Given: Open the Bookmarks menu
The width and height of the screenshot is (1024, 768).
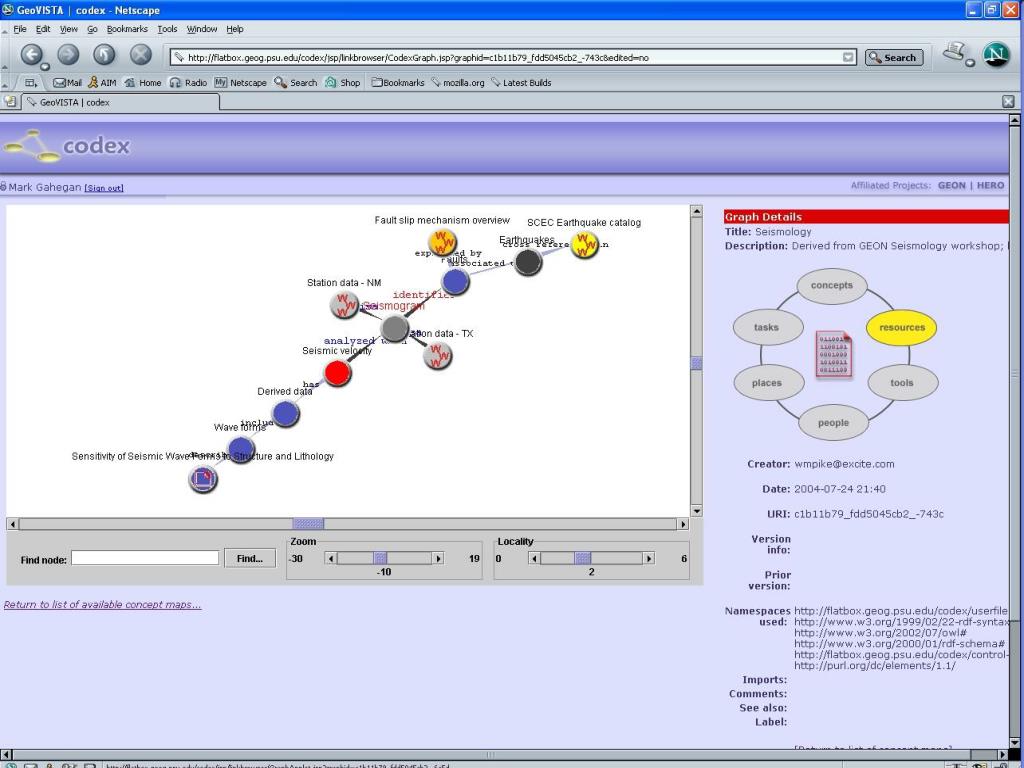Looking at the screenshot, I should click(127, 29).
